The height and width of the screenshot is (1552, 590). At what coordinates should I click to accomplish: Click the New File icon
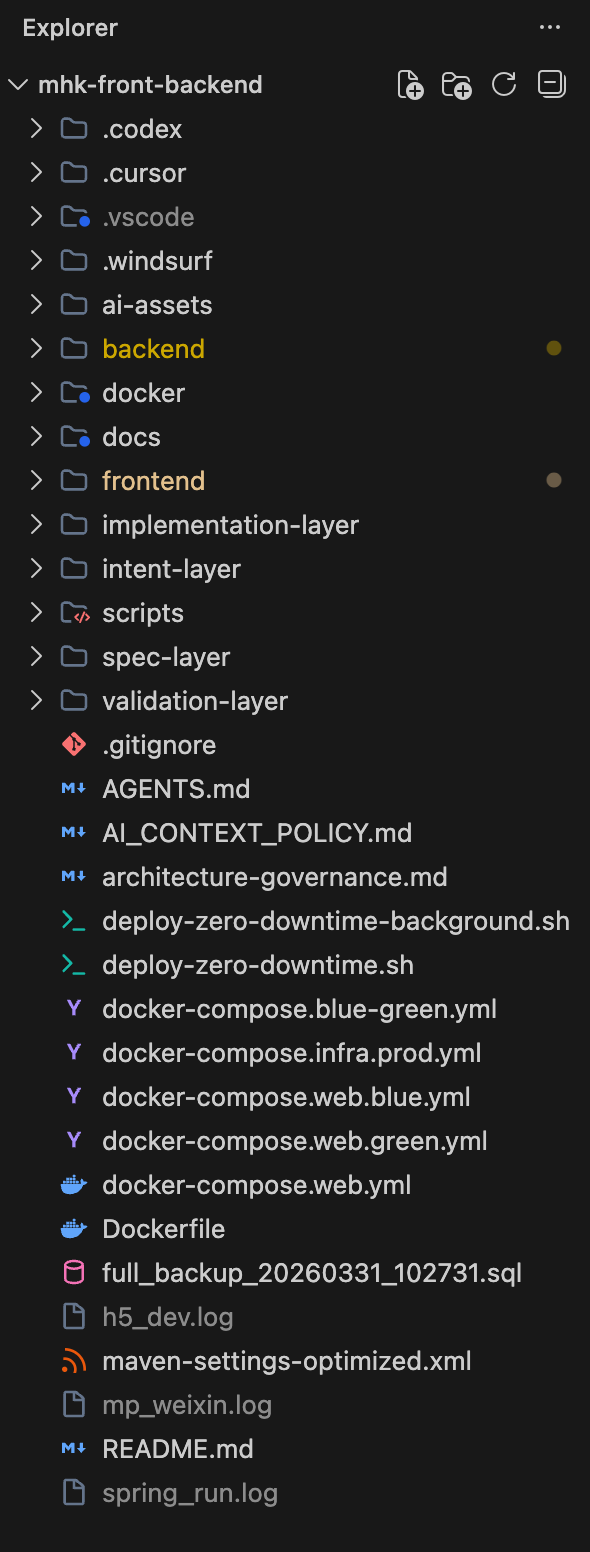pyautogui.click(x=410, y=85)
